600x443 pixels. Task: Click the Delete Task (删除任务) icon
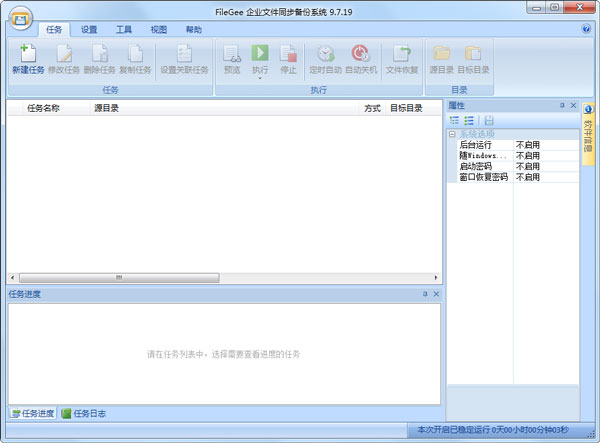[99, 54]
